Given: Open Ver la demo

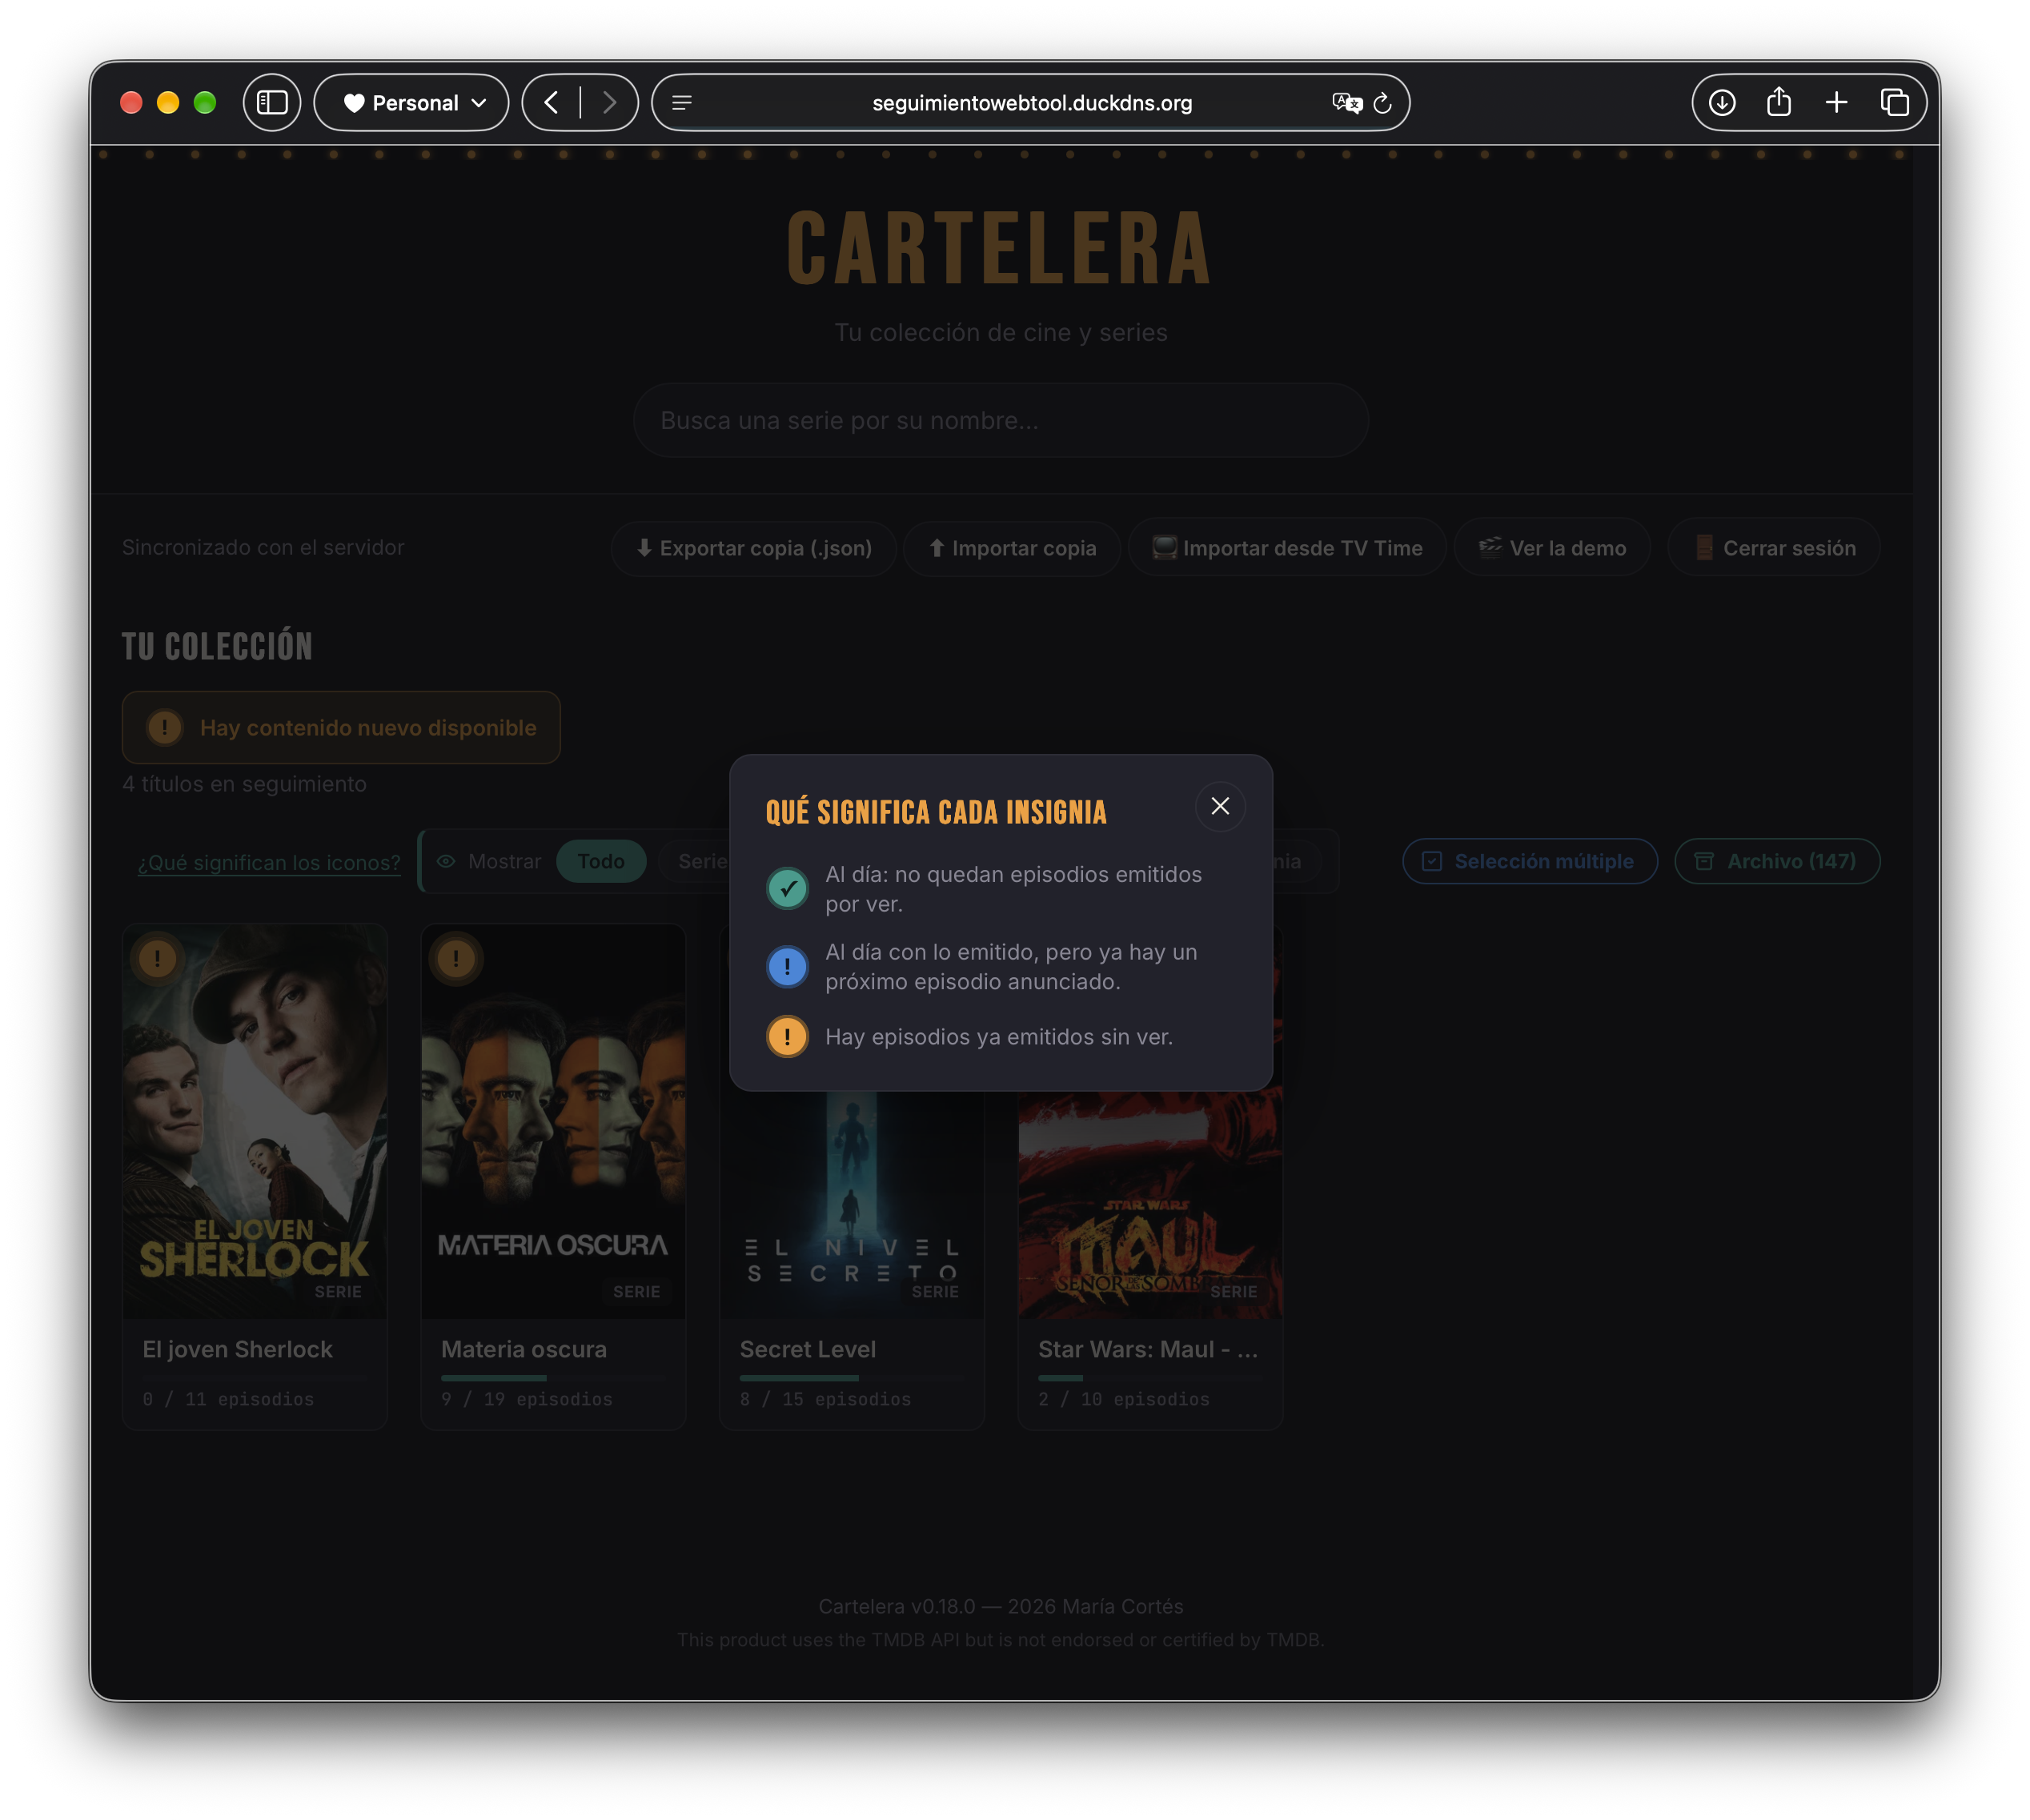Looking at the screenshot, I should (1552, 548).
